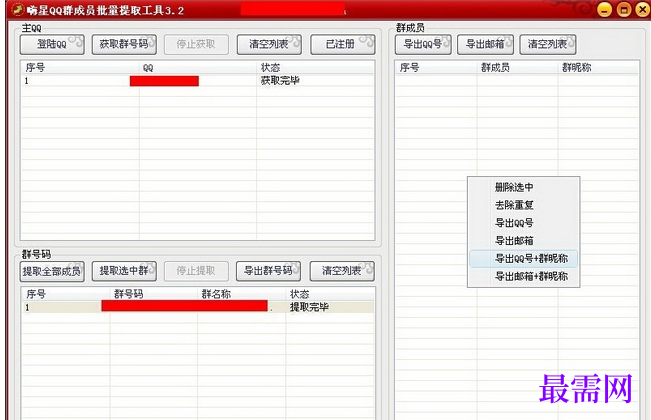This screenshot has width=651, height=420.
Task: Maximize the window
Action: (624, 10)
